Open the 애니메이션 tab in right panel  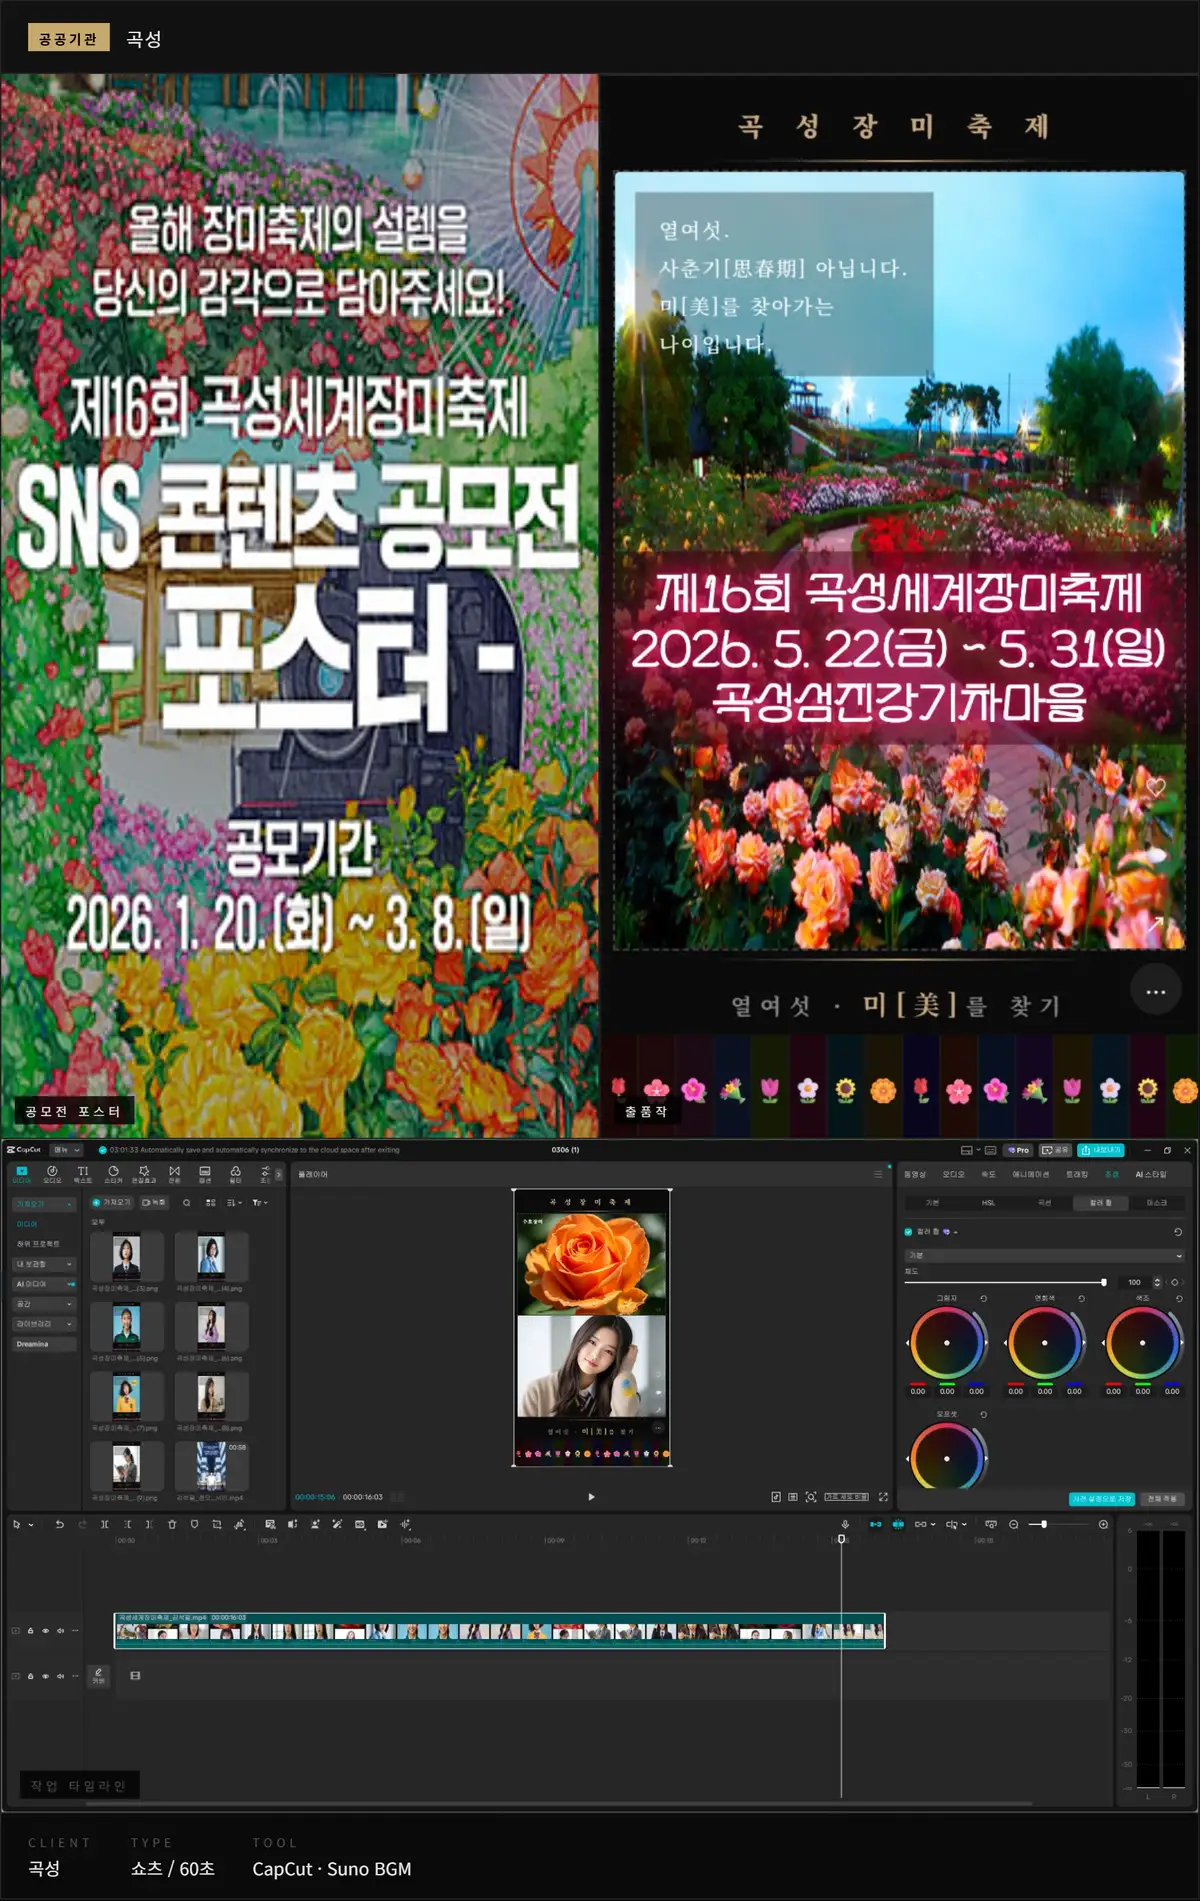click(1030, 1174)
